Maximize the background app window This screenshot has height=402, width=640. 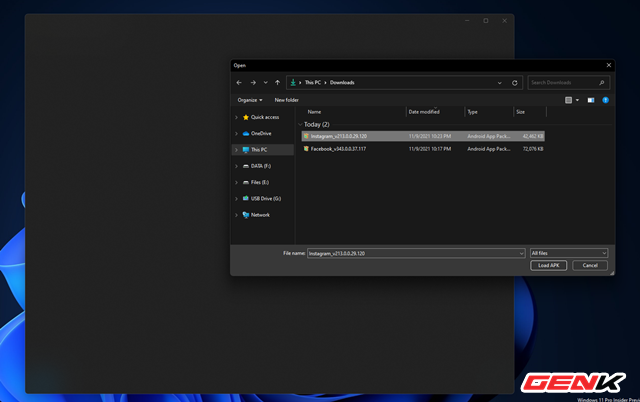pyautogui.click(x=486, y=21)
